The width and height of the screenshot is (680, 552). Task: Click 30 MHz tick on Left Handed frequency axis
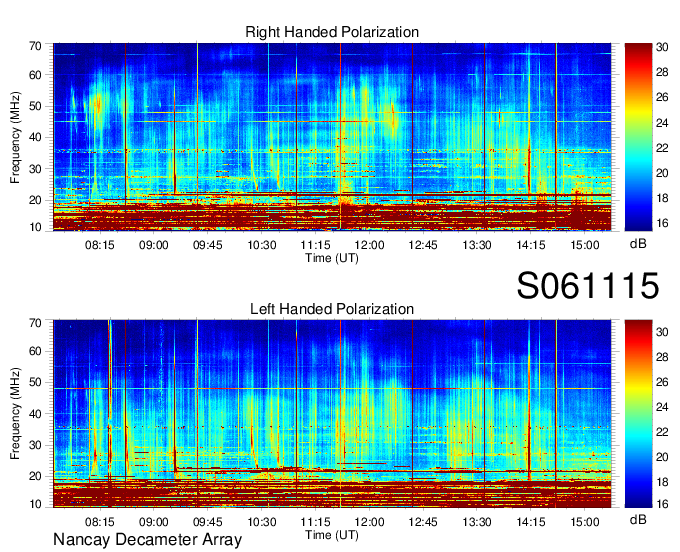(35, 445)
